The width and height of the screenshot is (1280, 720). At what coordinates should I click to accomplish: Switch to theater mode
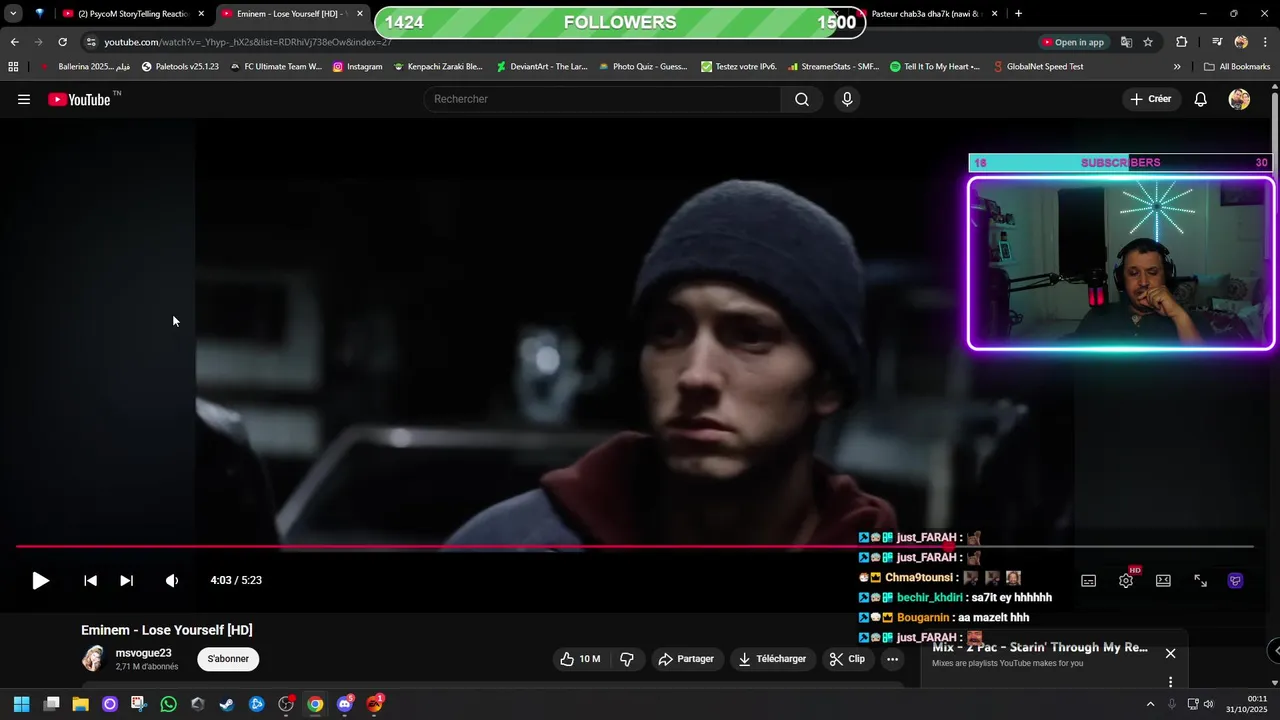click(1163, 580)
